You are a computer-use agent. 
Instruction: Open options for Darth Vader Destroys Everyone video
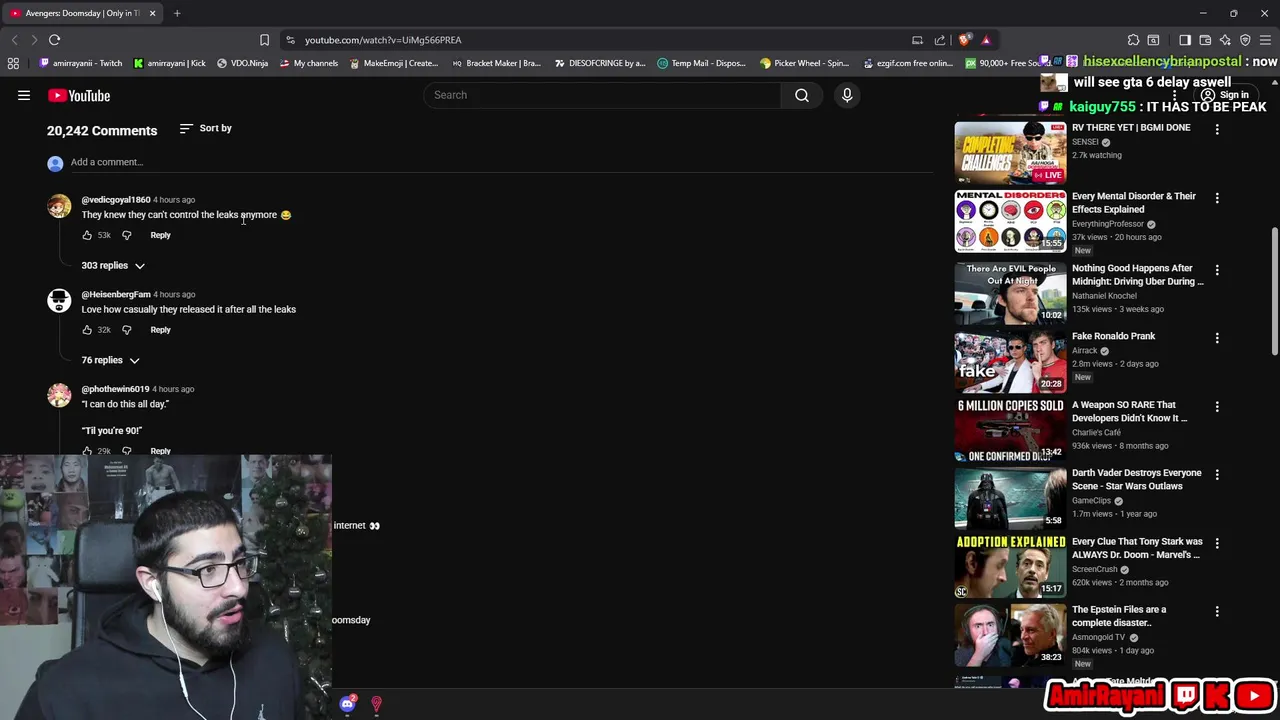(x=1217, y=475)
